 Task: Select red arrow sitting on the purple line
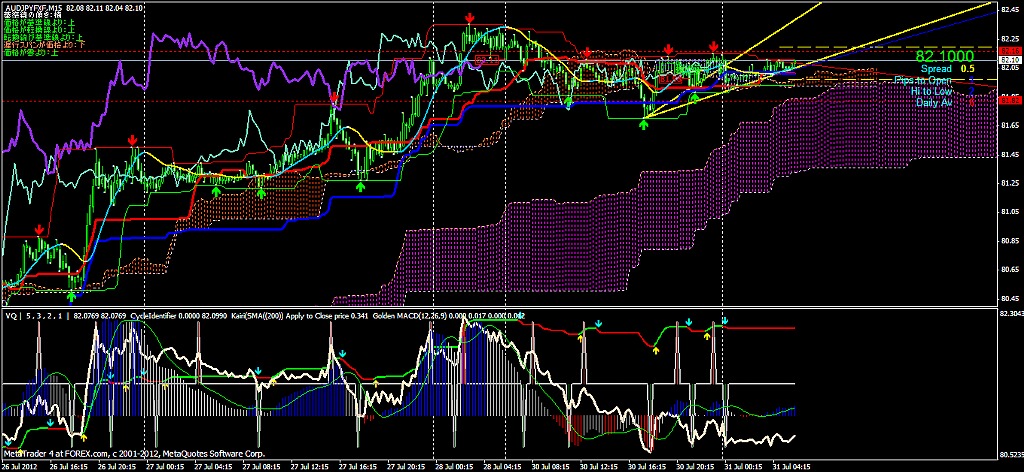334,97
